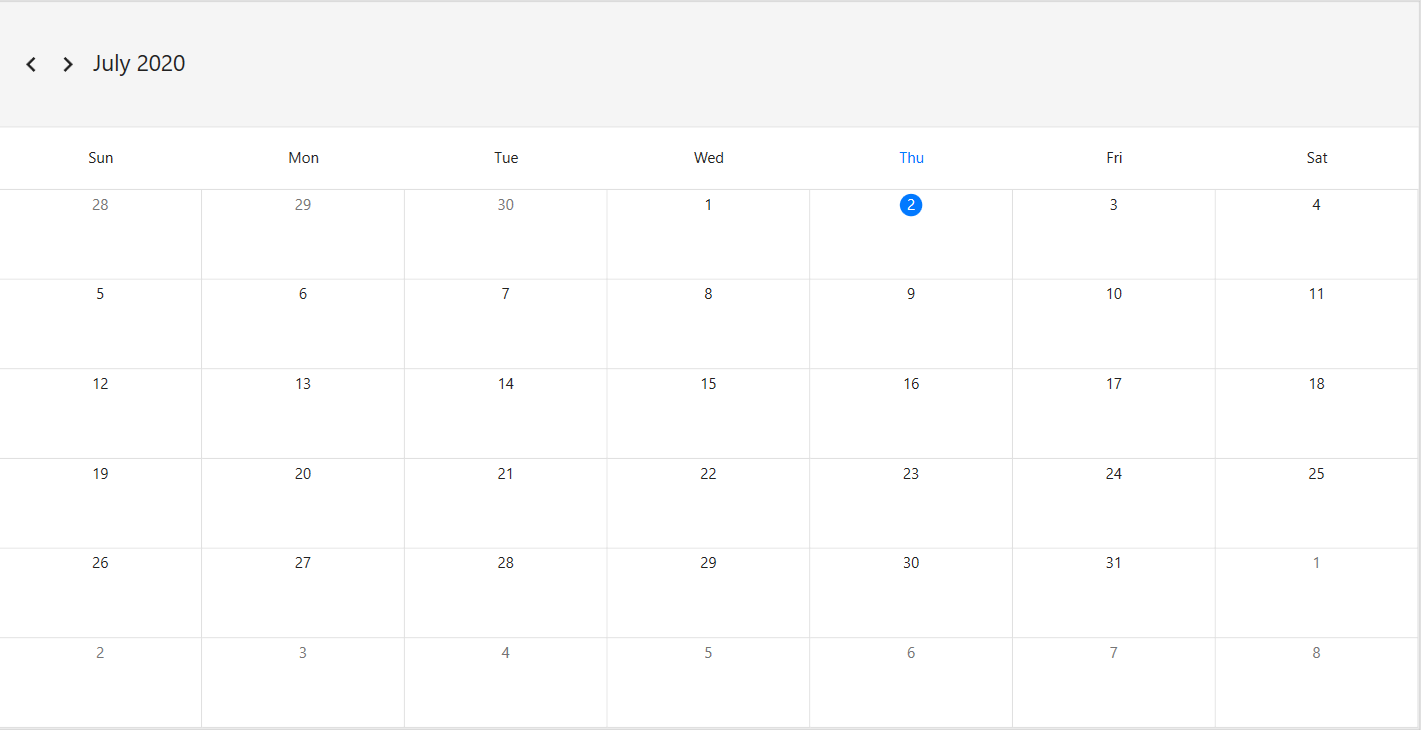
Task: Select Monday July 27
Action: tap(303, 593)
